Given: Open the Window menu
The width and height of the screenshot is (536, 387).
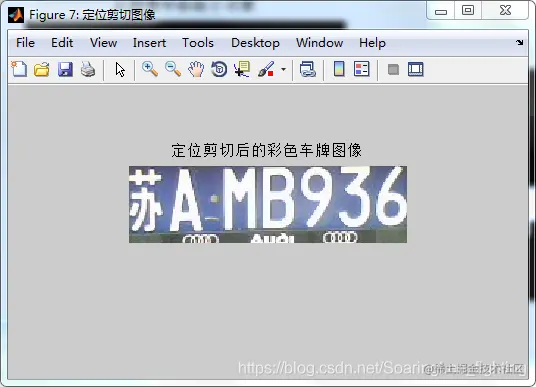Looking at the screenshot, I should click(320, 43).
